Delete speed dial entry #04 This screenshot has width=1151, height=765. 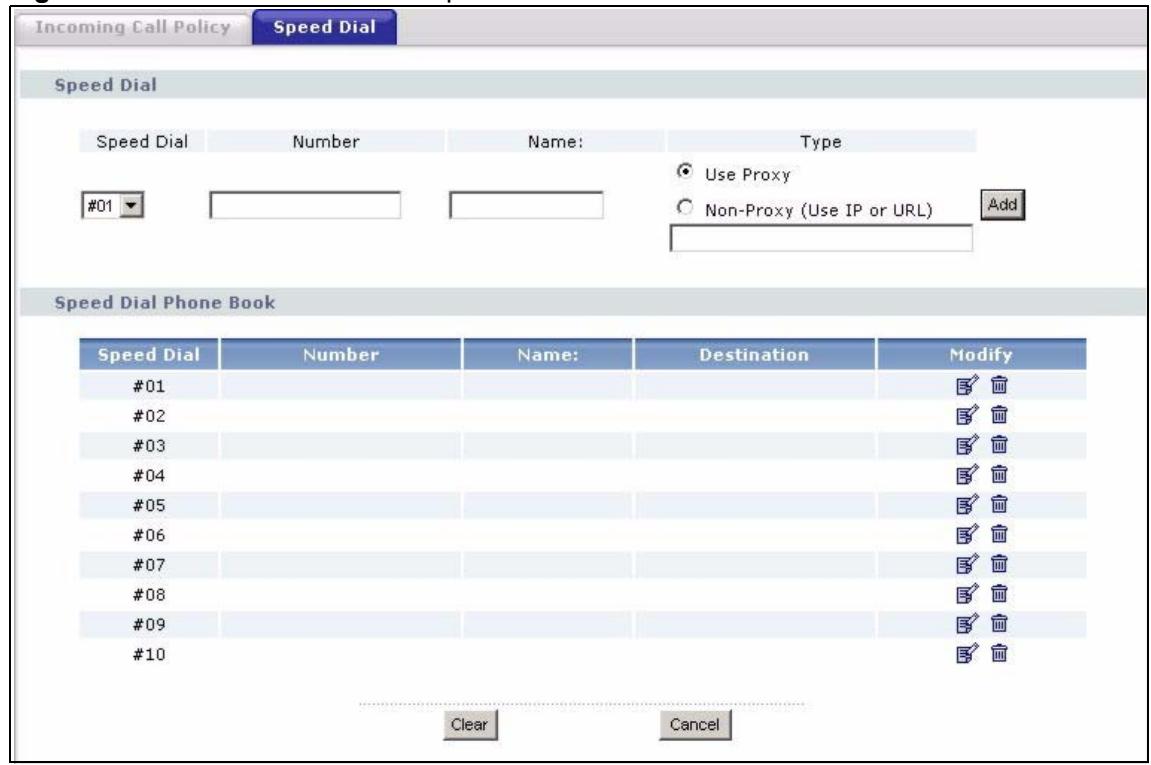(999, 474)
